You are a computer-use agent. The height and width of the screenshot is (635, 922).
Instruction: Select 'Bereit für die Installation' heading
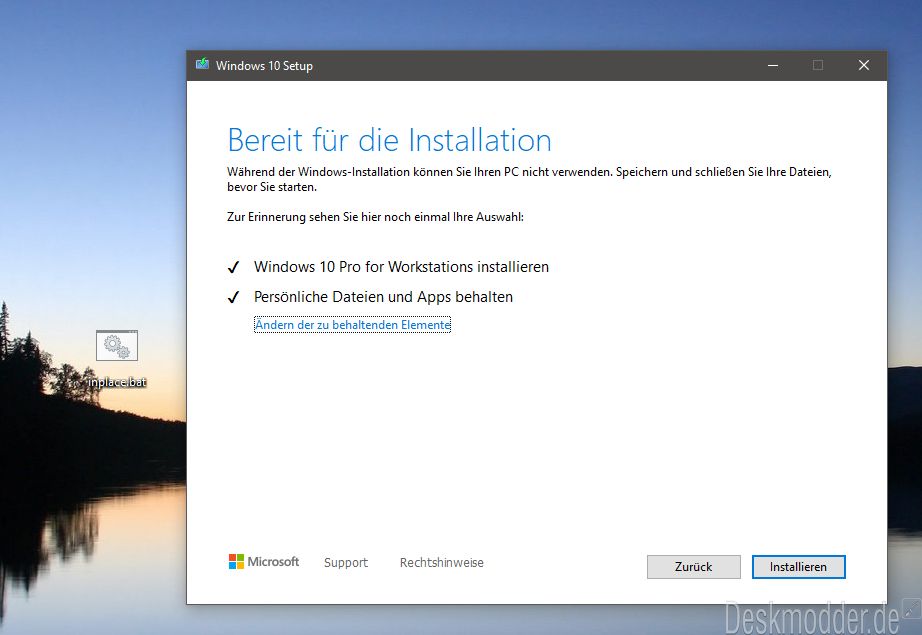[x=389, y=141]
